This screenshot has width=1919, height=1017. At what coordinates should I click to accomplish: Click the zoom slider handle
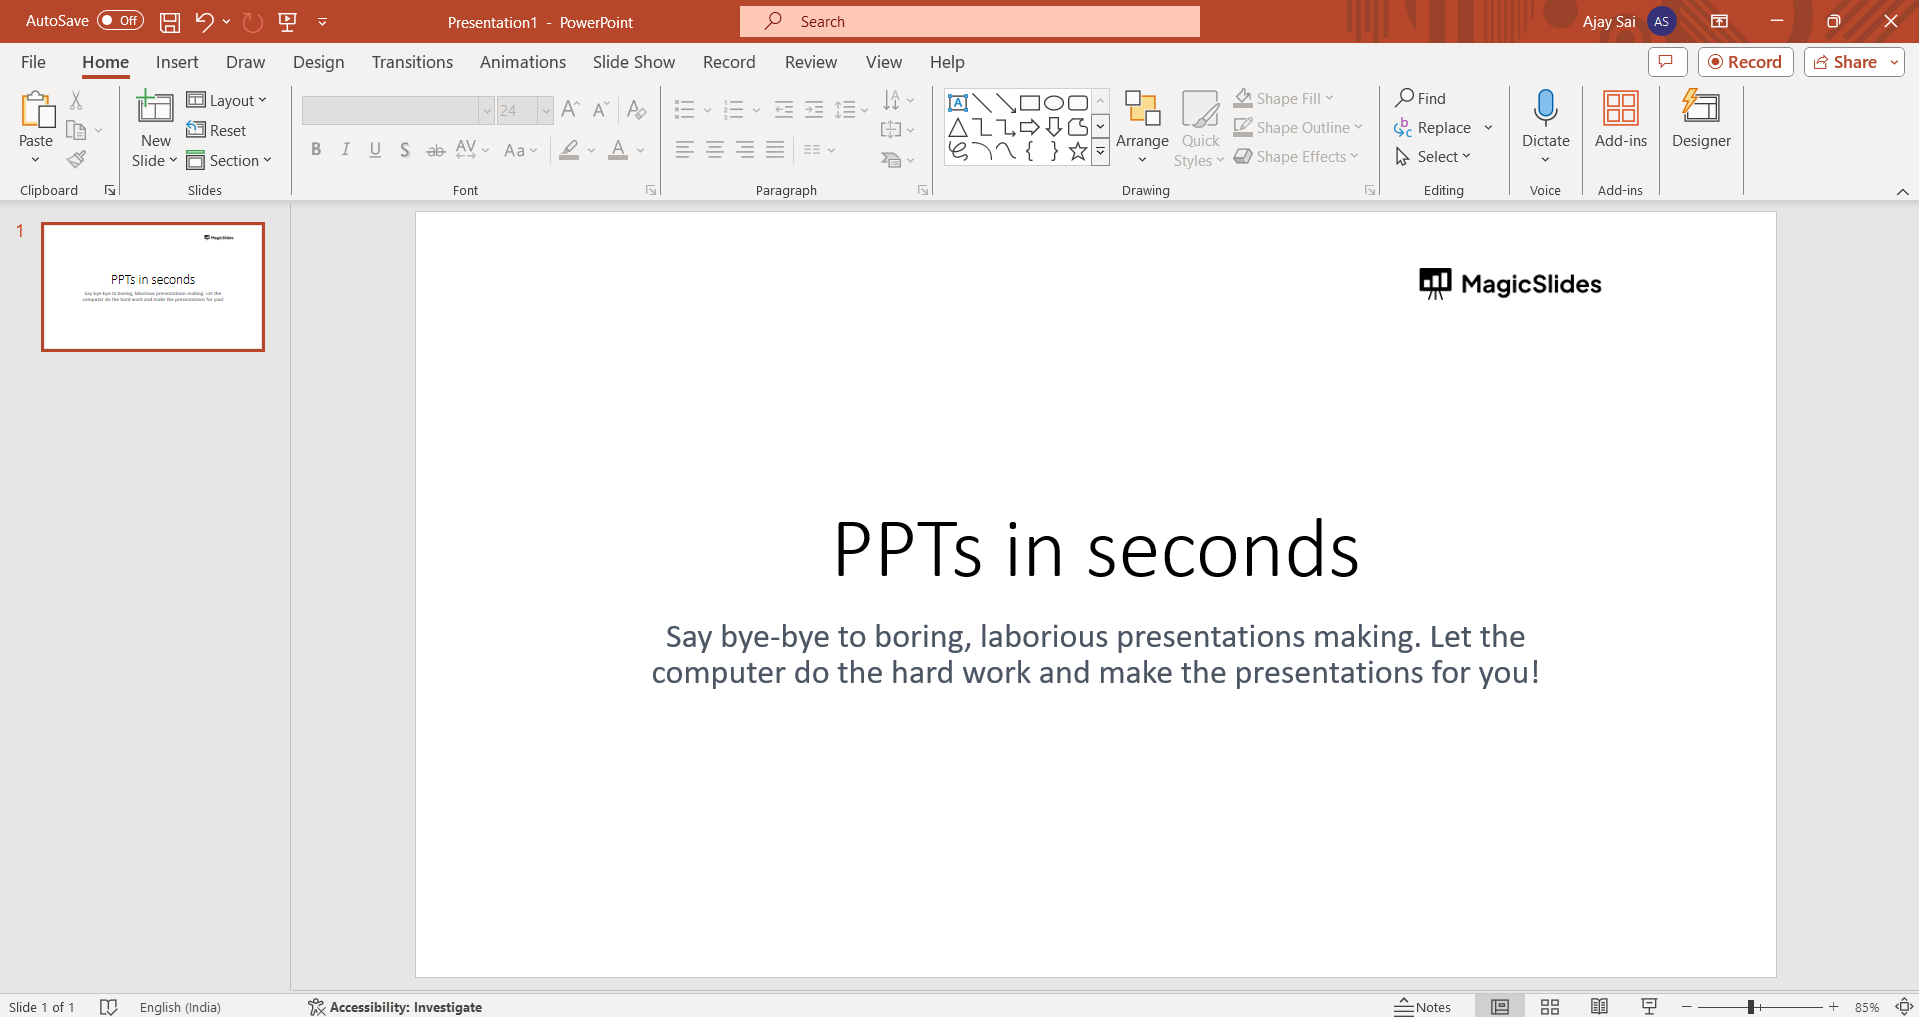click(x=1751, y=1007)
